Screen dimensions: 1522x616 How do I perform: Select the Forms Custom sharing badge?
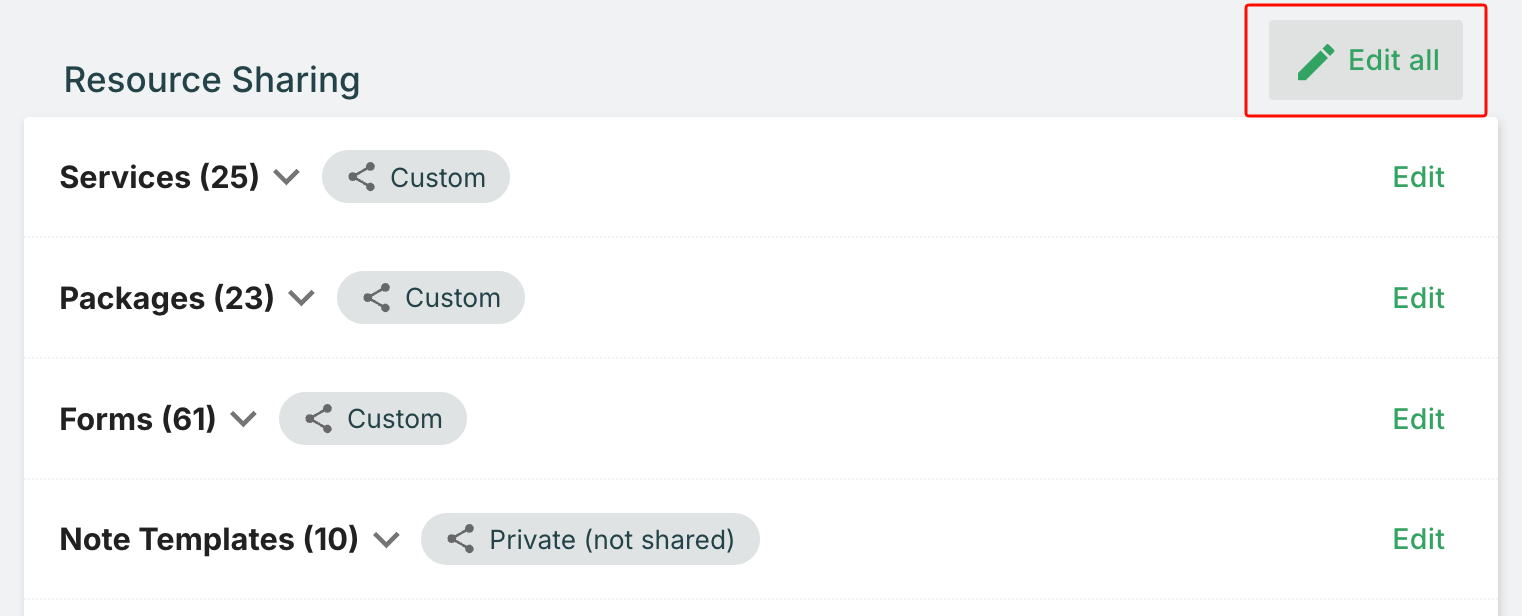click(373, 419)
